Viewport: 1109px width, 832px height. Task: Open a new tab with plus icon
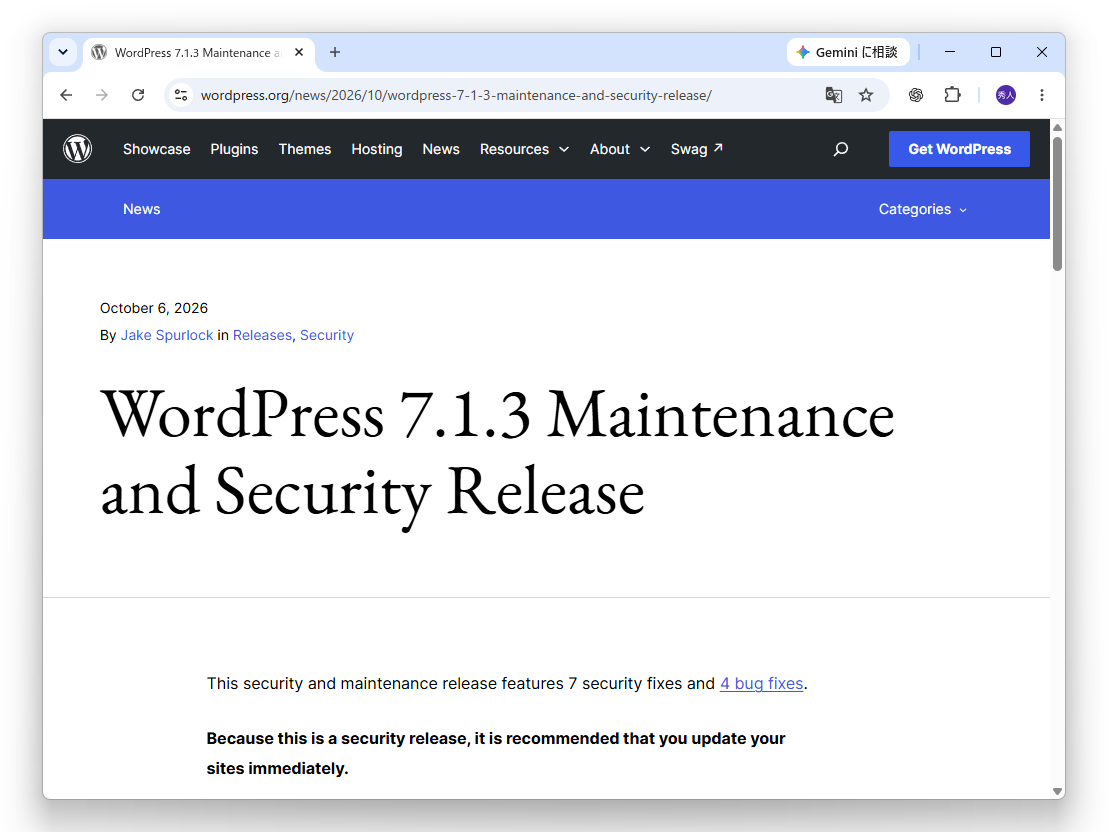click(335, 52)
